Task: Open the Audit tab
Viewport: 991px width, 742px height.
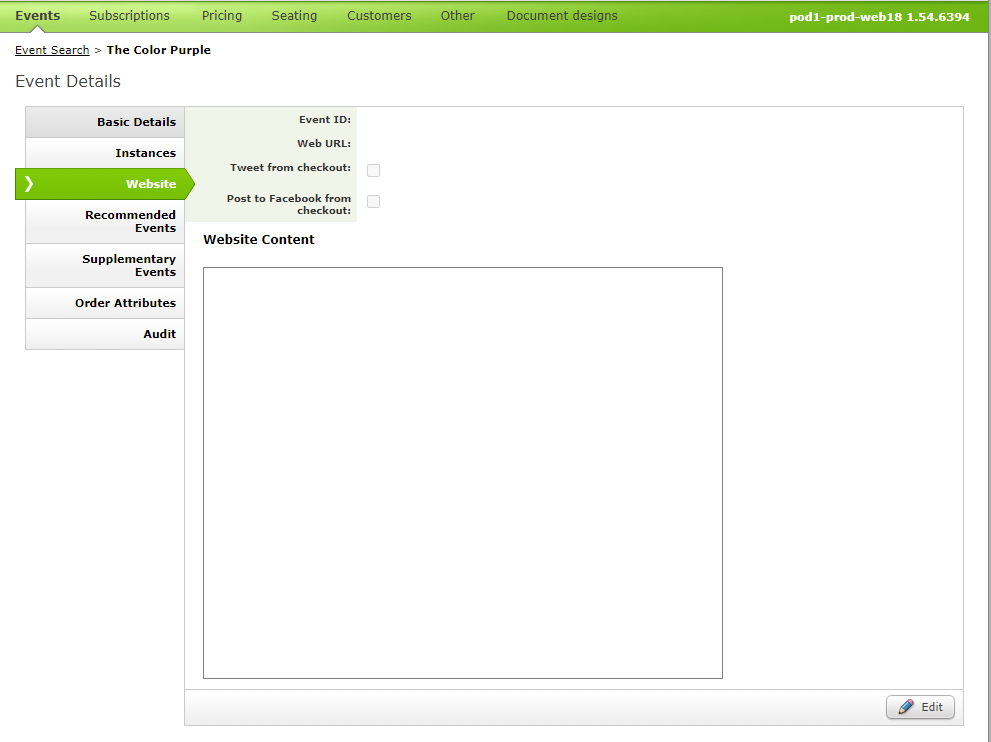Action: point(105,334)
